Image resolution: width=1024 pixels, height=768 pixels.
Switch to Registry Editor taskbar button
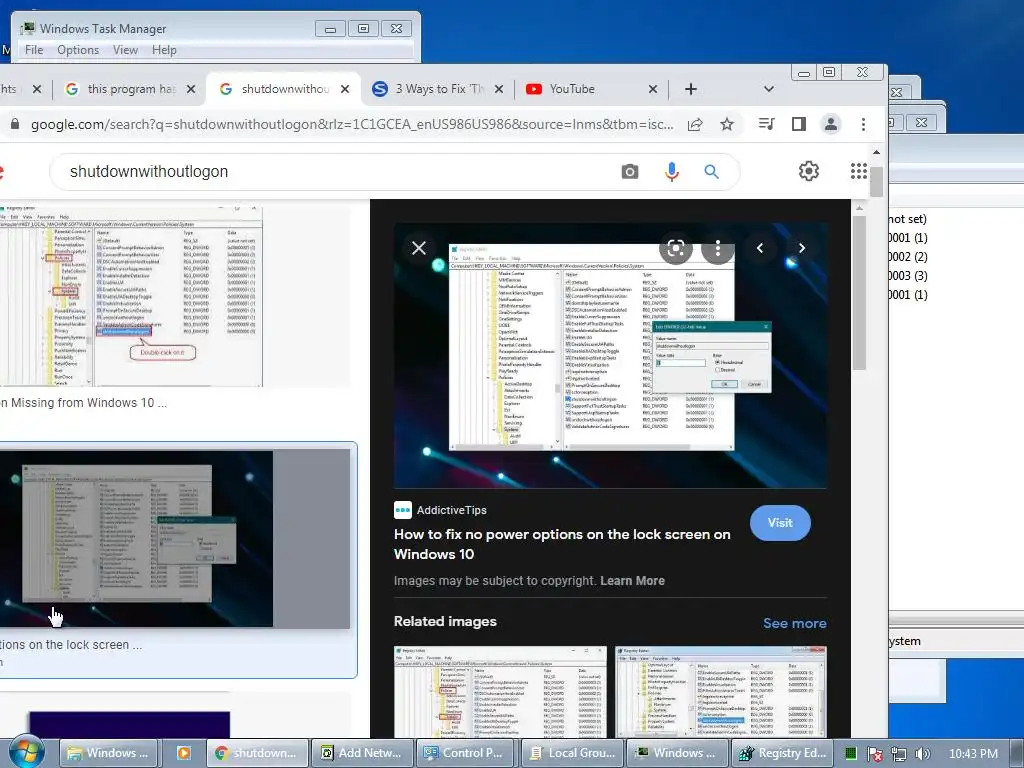[x=782, y=753]
